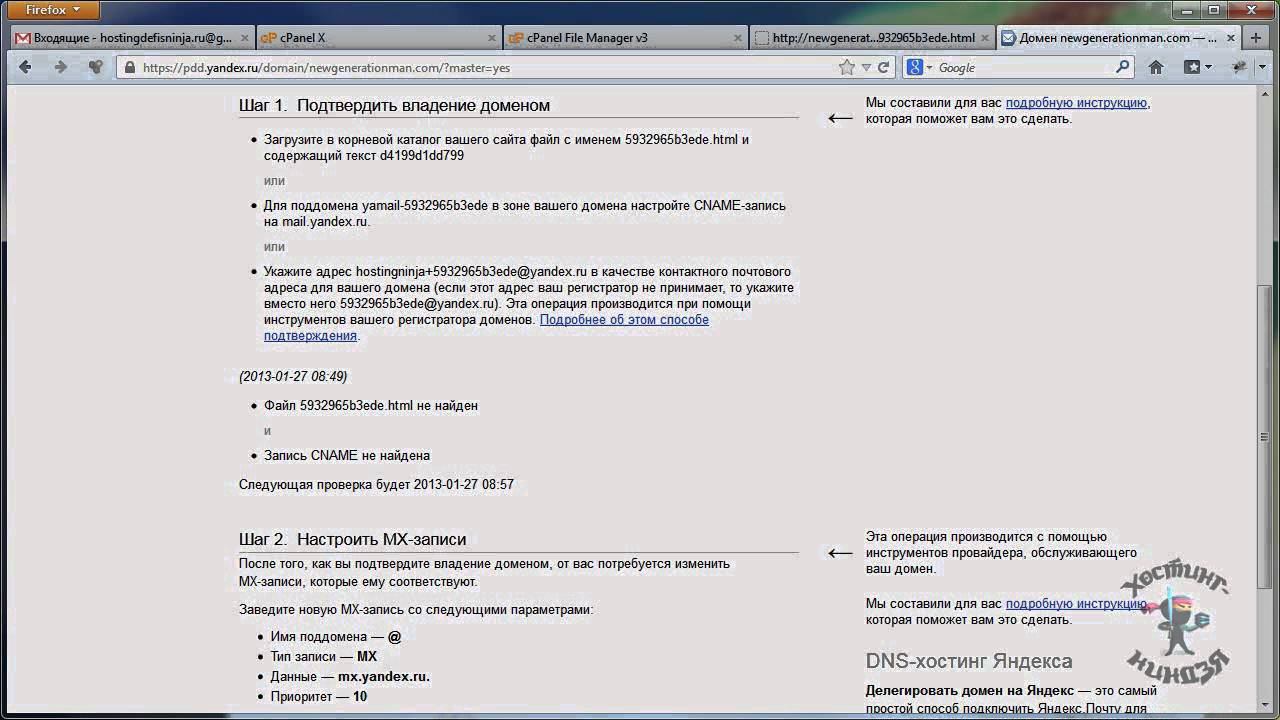Screen dimensions: 1280x720
Task: Close the 932965b3ede.html tab
Action: point(985,38)
